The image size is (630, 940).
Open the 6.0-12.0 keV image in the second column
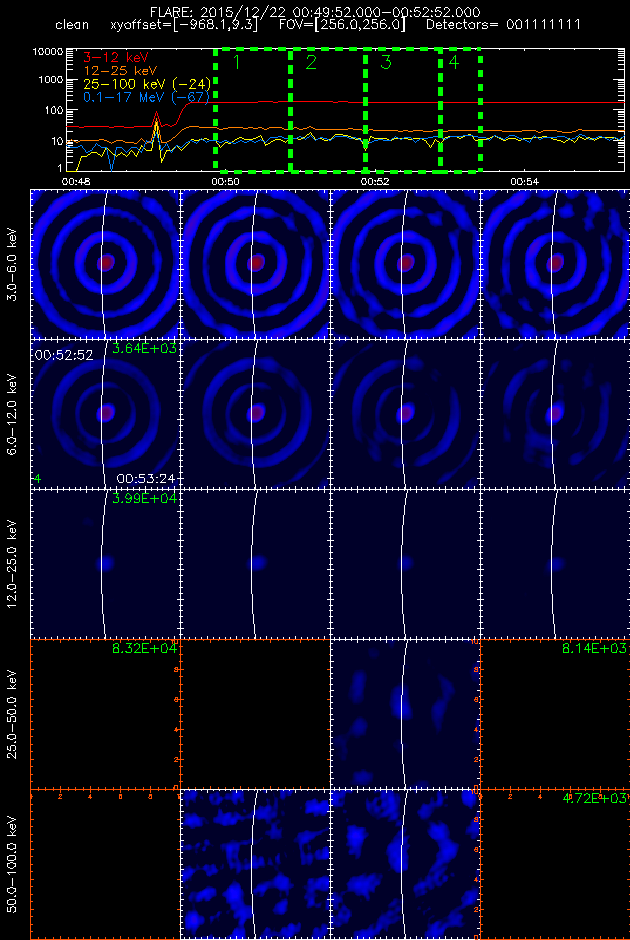[x=255, y=414]
